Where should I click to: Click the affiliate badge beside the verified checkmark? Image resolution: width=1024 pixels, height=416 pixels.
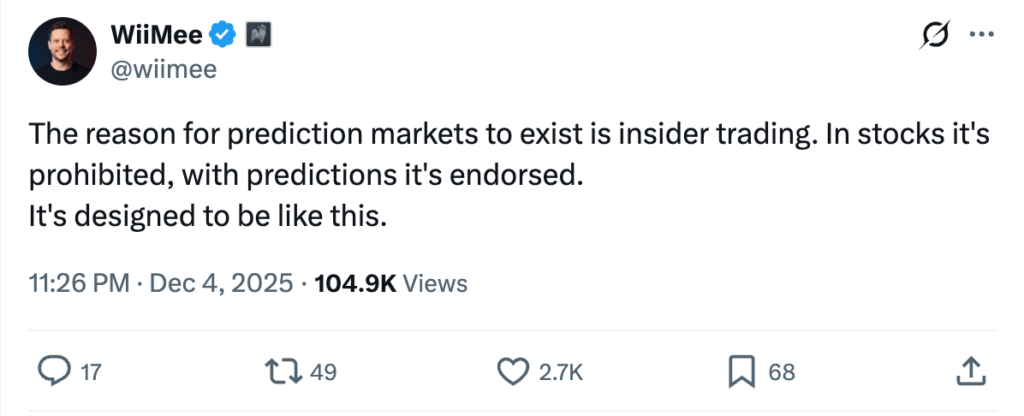tap(258, 36)
